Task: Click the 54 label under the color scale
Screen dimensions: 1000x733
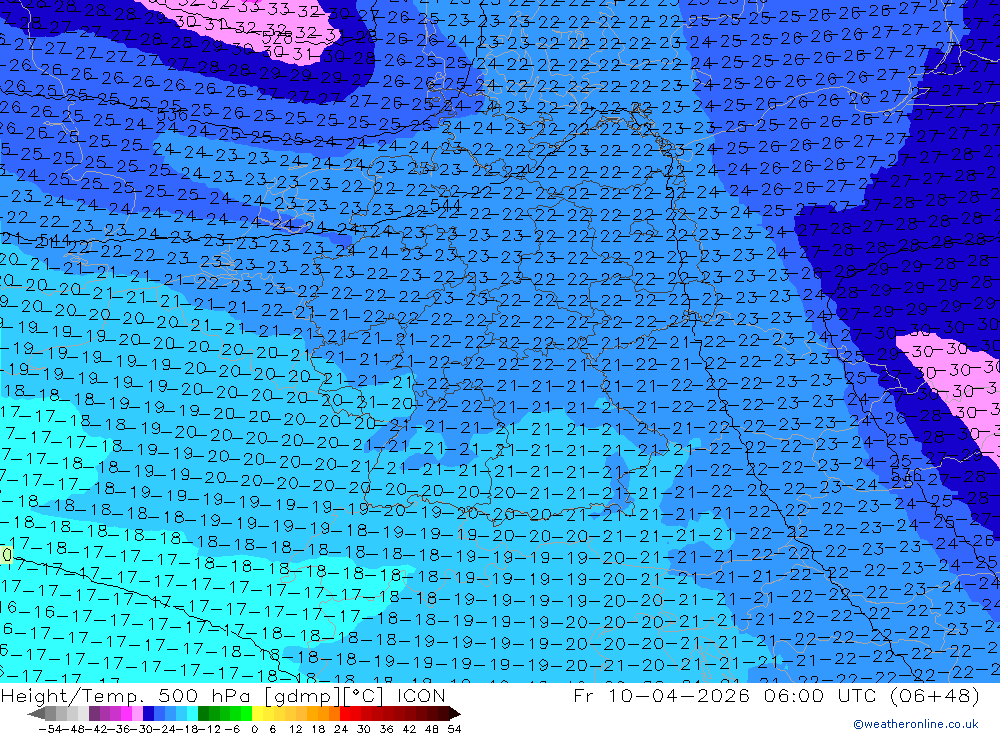Action: pyautogui.click(x=454, y=729)
